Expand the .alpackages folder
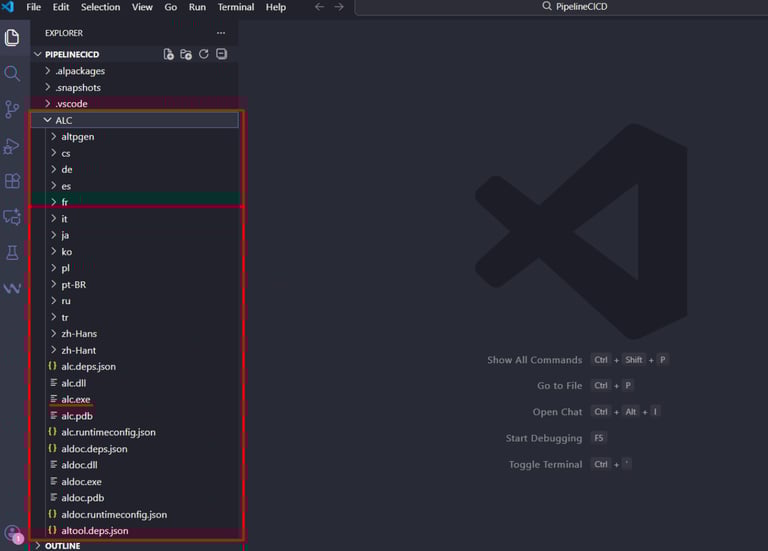This screenshot has height=551, width=768. 135,71
